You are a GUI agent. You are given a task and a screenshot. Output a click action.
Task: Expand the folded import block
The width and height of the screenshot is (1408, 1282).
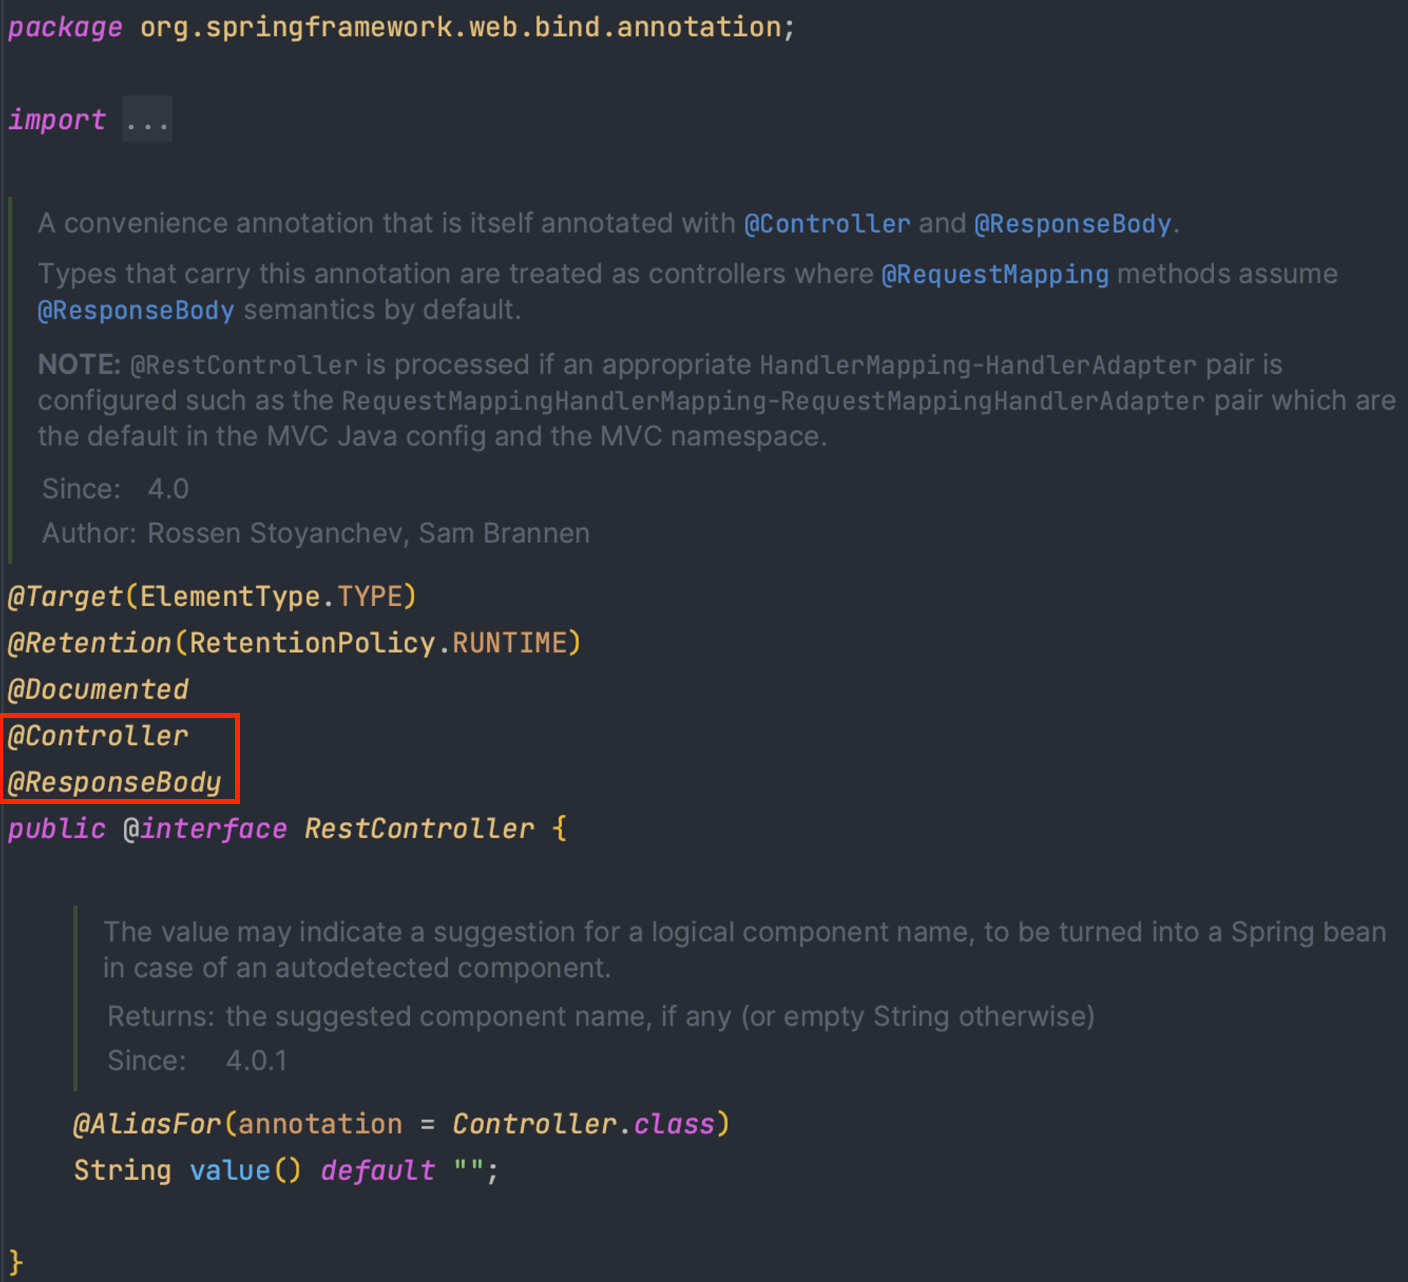pos(147,120)
